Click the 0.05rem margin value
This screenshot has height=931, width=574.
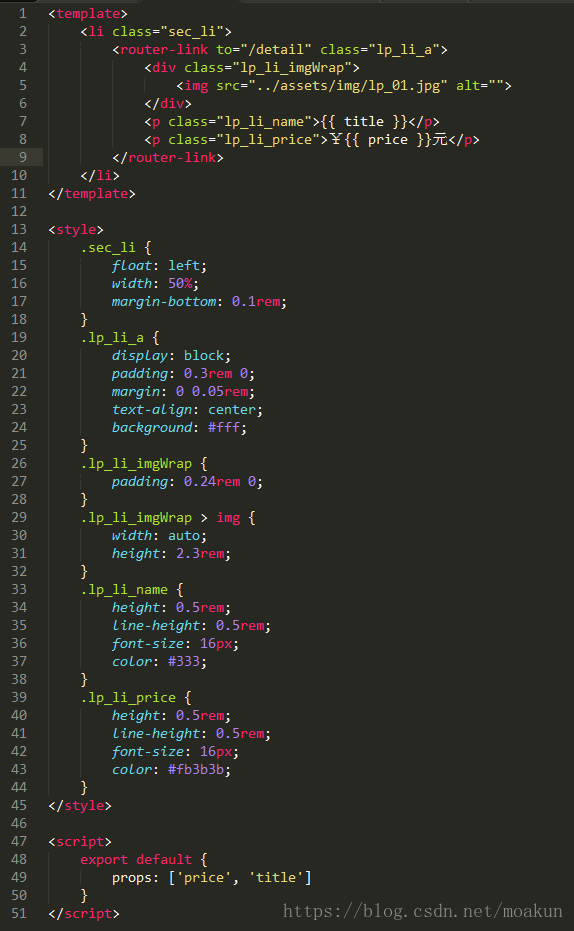click(220, 391)
